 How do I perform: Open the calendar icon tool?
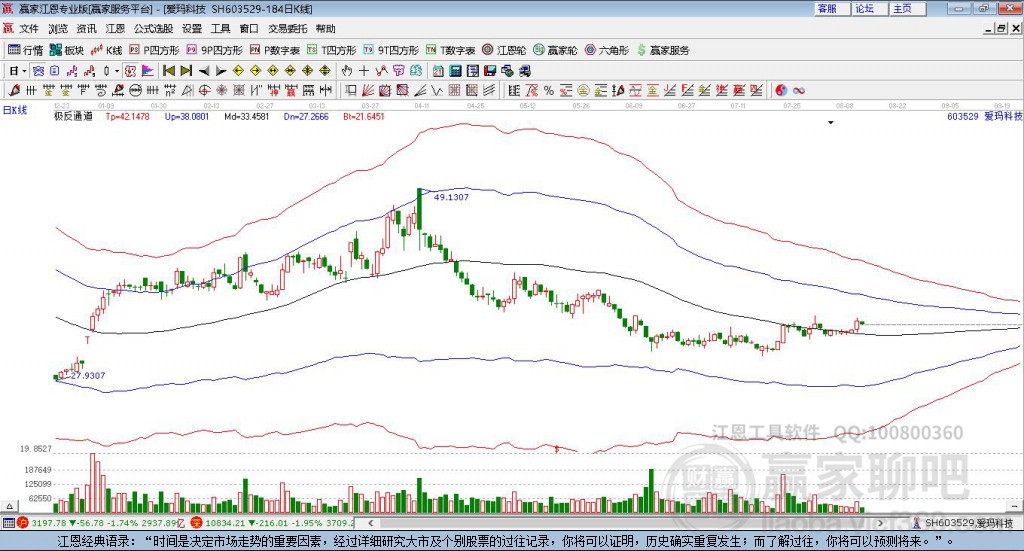tap(438, 71)
